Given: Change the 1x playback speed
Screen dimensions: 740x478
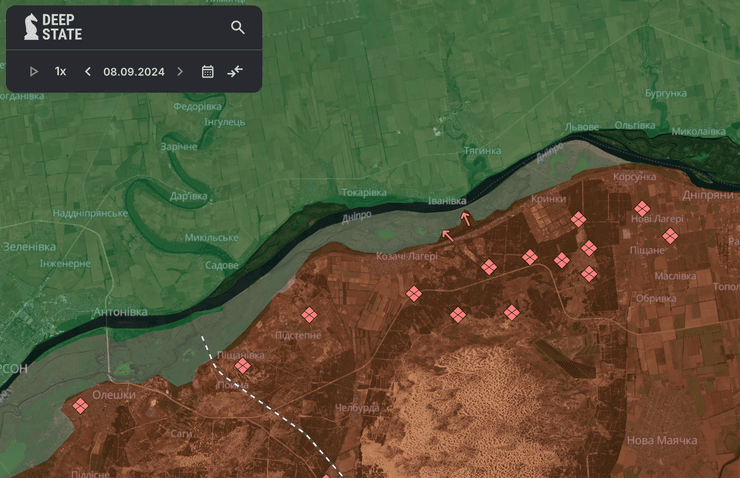Looking at the screenshot, I should pyautogui.click(x=60, y=71).
